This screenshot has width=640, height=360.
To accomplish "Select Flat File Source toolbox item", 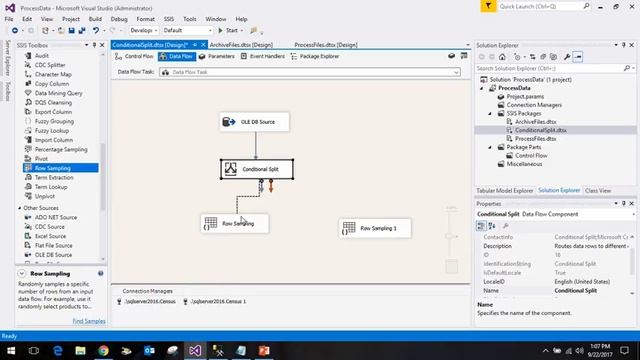I will (x=53, y=245).
